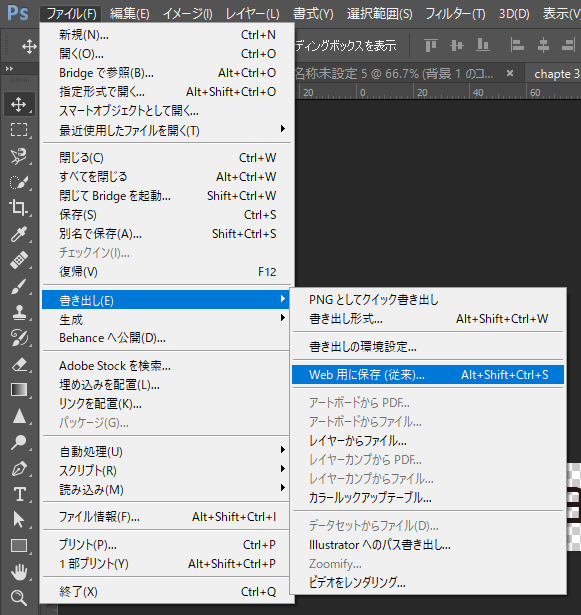Choose プリント(P)... menu item
Viewport: 581px width, 615px height.
(166, 545)
